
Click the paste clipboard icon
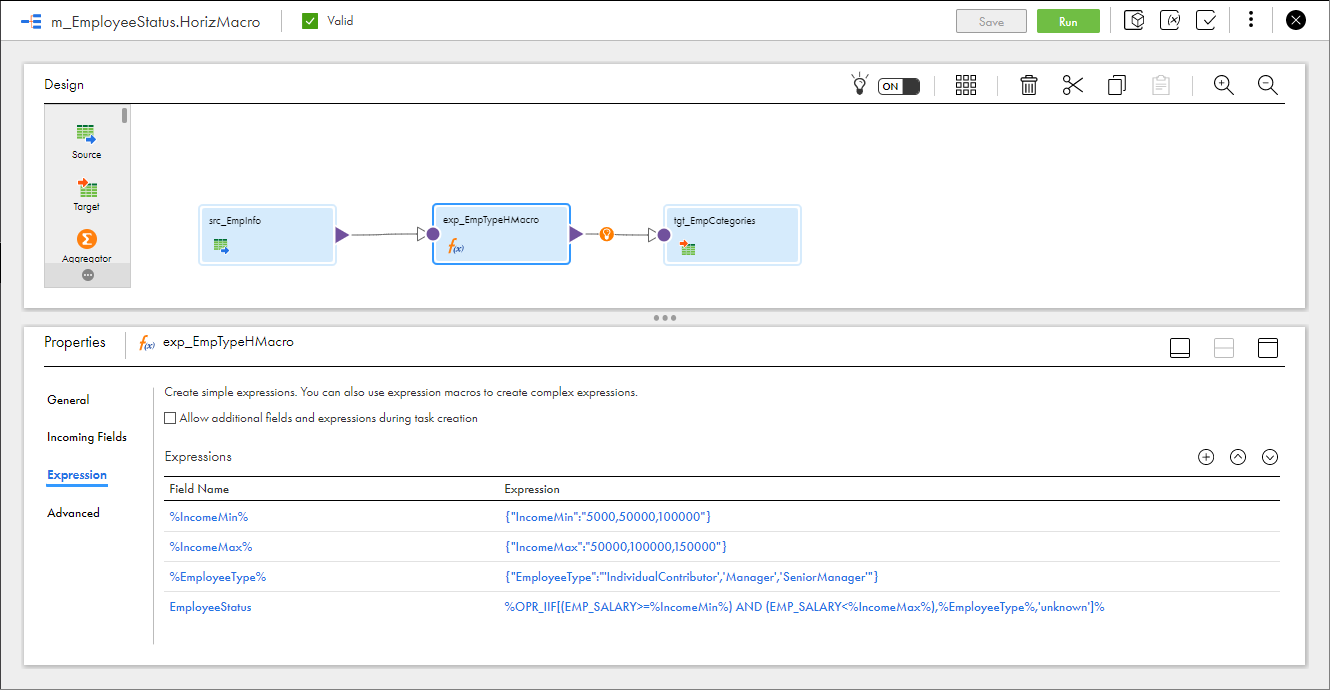point(1161,85)
